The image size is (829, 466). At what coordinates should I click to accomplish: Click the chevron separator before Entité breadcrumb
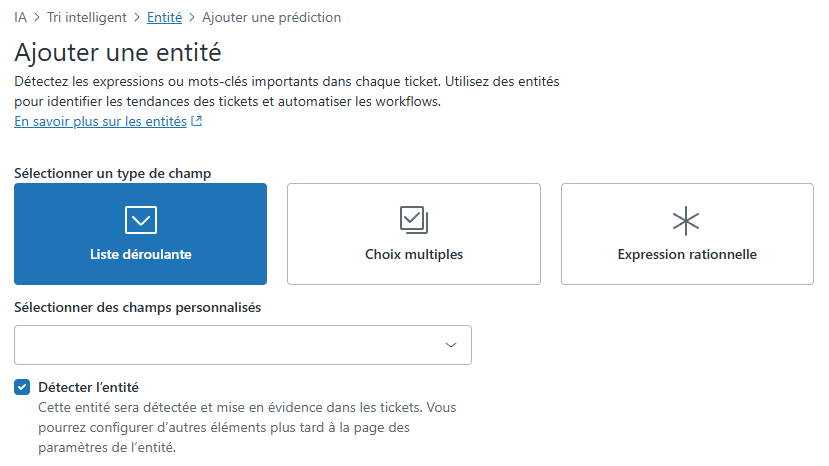coord(137,17)
